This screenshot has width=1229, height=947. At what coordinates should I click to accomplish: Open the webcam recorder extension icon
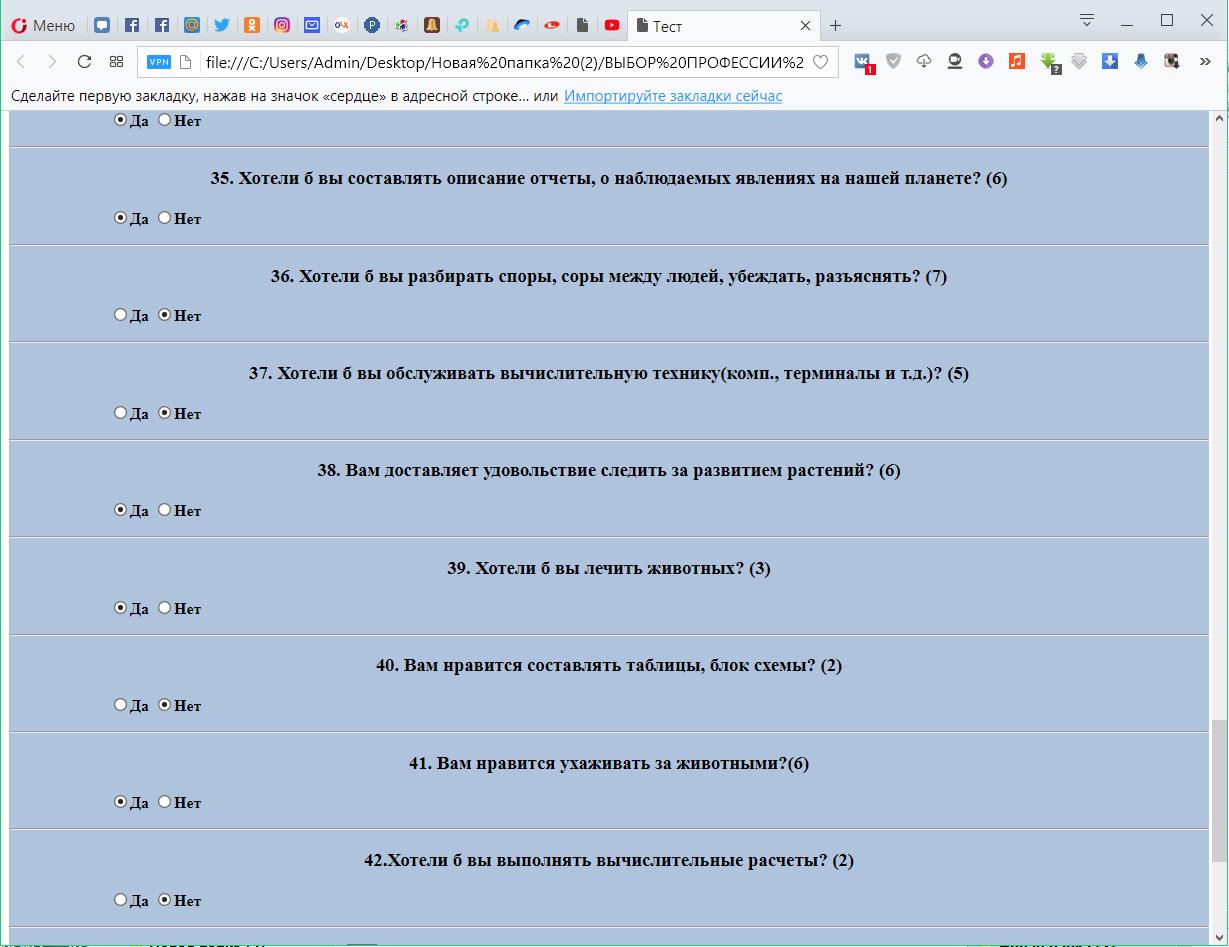(x=955, y=62)
